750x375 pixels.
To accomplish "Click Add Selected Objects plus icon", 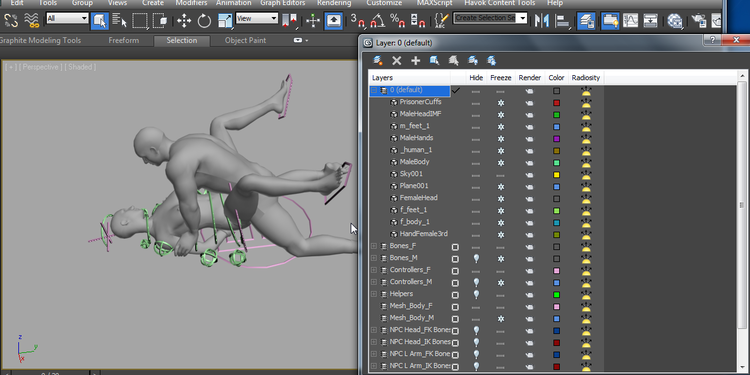I will tap(415, 61).
